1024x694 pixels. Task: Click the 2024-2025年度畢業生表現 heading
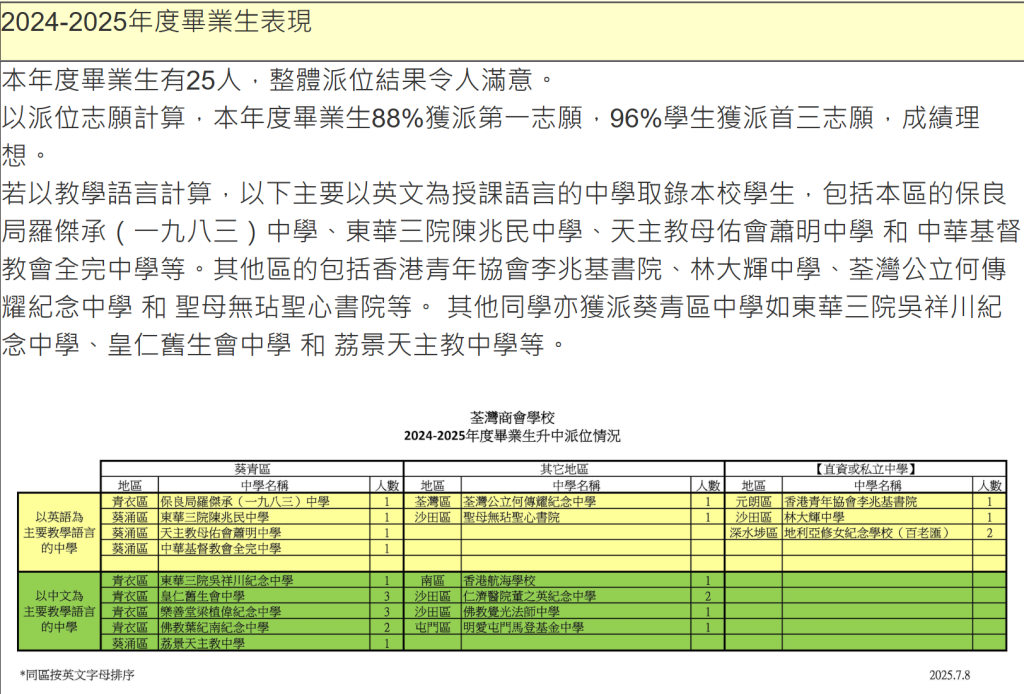coord(156,22)
